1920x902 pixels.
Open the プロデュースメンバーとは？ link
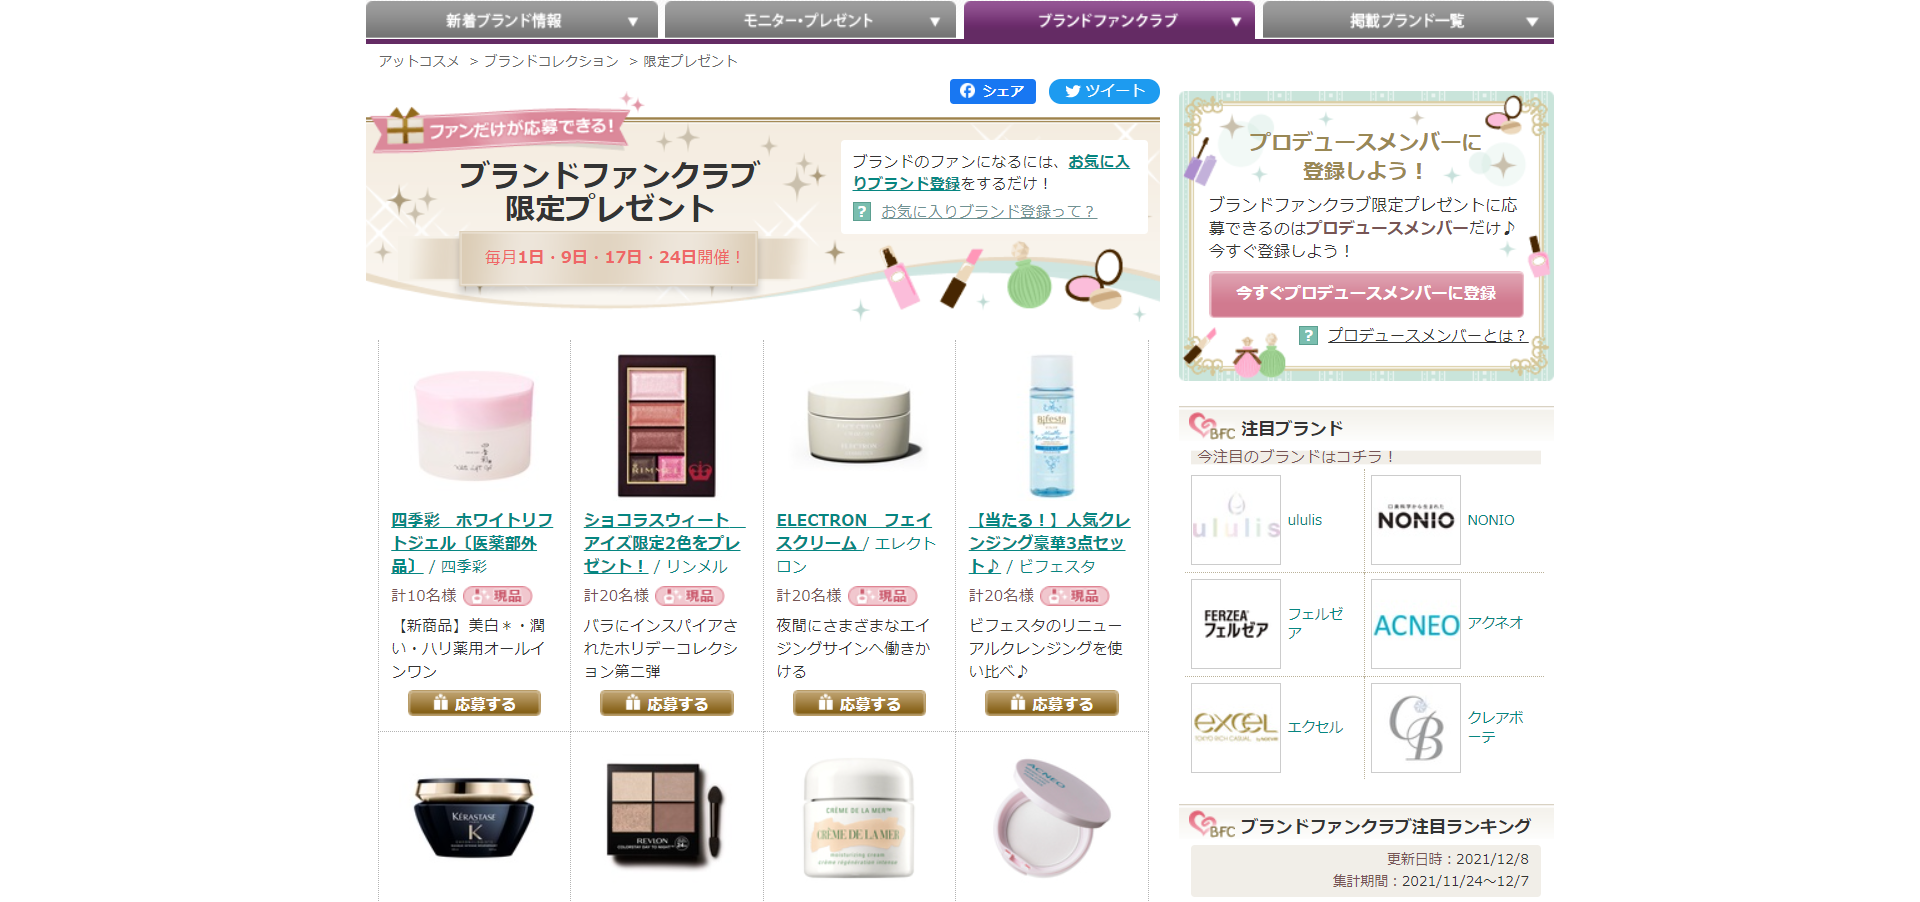pyautogui.click(x=1427, y=335)
